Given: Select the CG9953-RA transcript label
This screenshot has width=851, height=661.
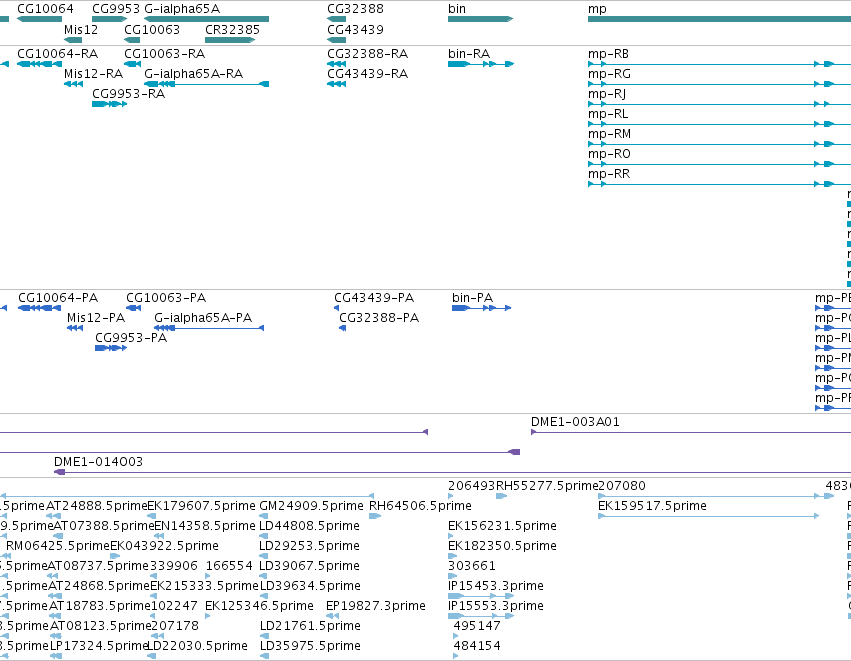Looking at the screenshot, I should [x=129, y=94].
